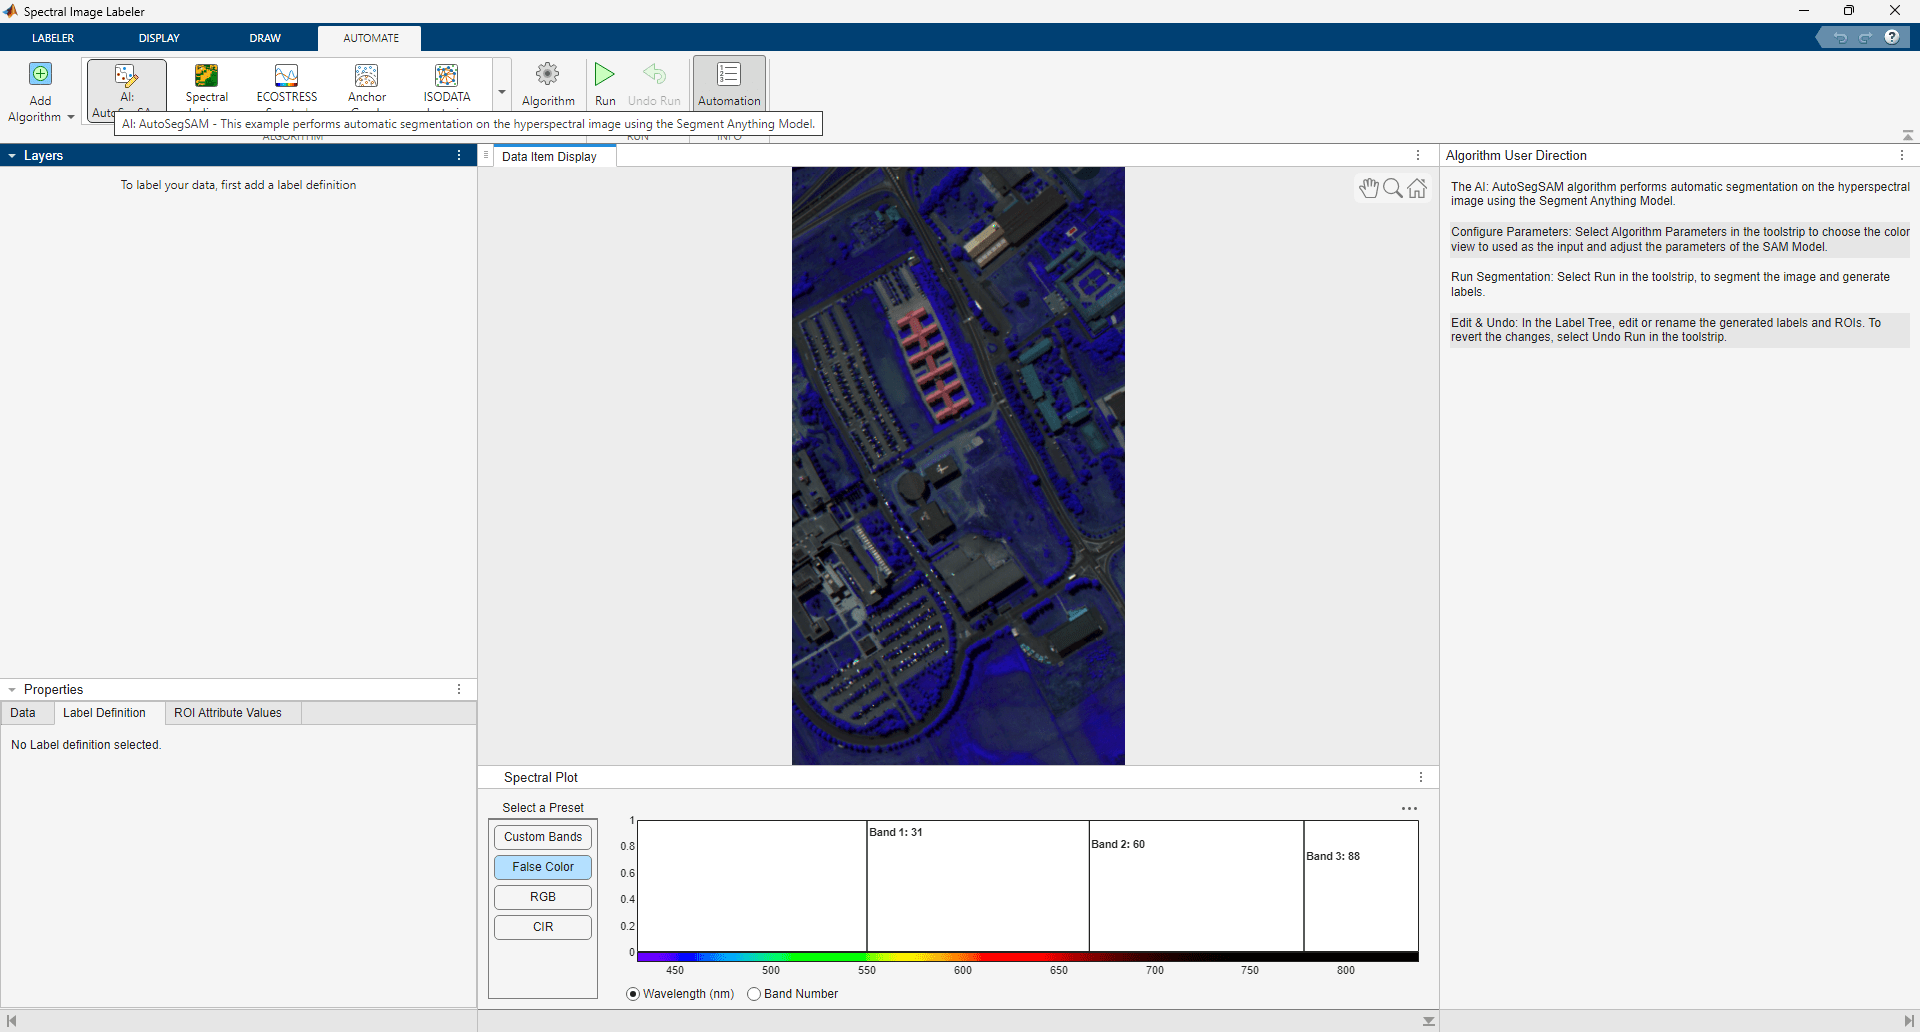1920x1032 pixels.
Task: Open Algorithm parameters settings
Action: click(x=547, y=84)
